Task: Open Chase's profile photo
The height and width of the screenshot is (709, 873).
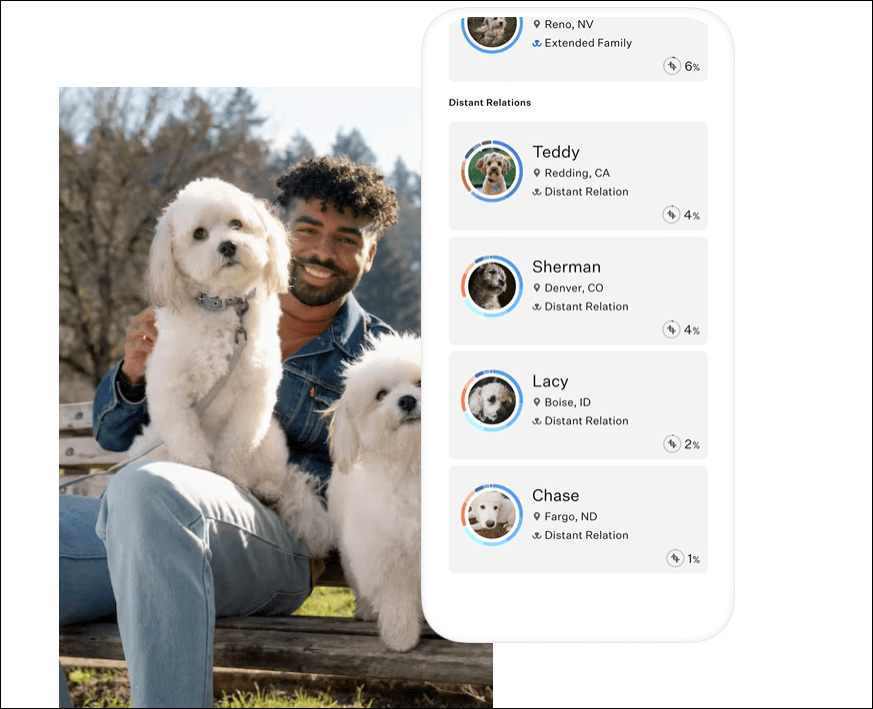Action: pos(492,514)
